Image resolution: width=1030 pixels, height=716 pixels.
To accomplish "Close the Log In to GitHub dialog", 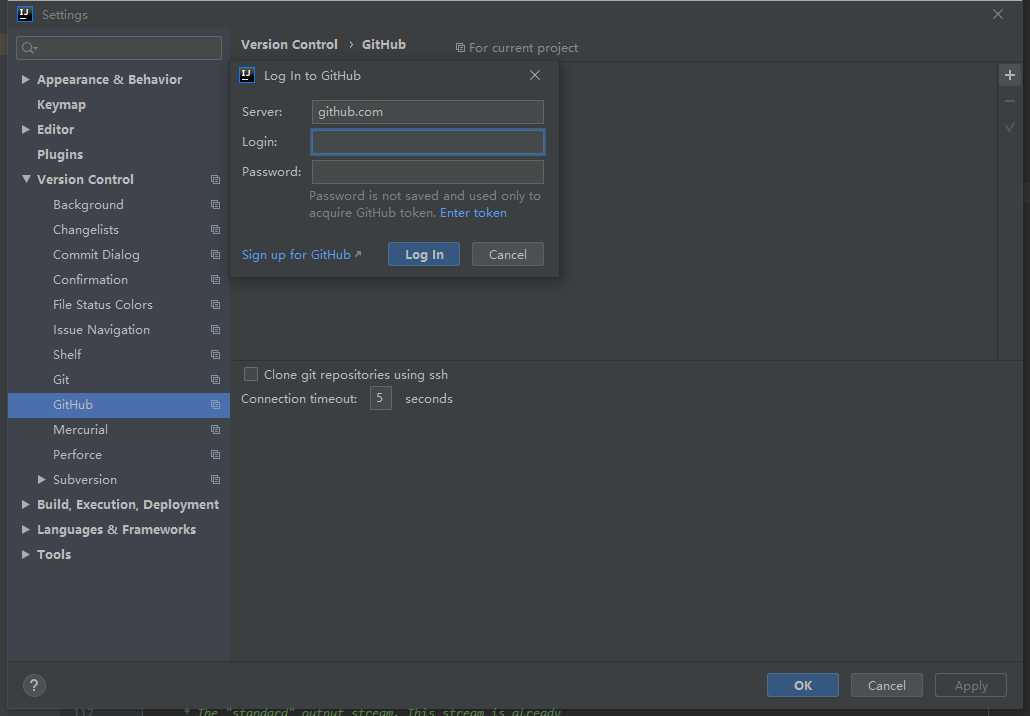I will tap(535, 75).
